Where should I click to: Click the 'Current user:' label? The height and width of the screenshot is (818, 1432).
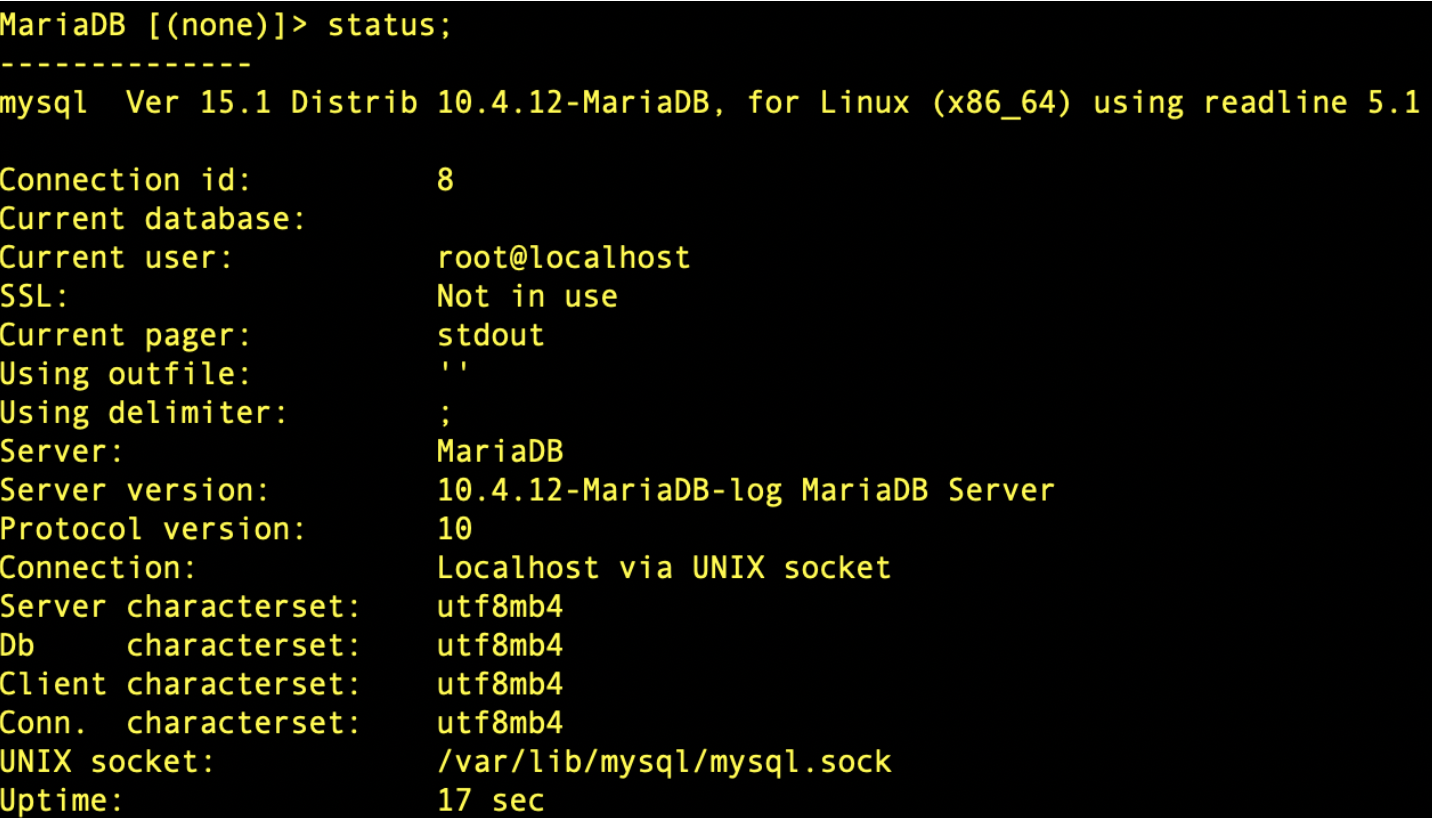[x=116, y=258]
